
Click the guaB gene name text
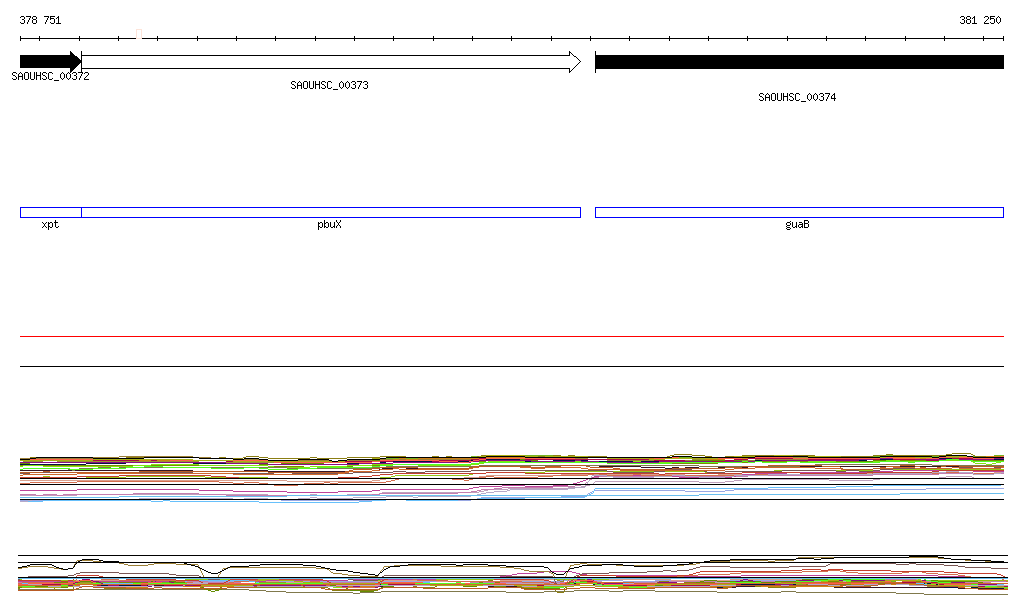pyautogui.click(x=797, y=225)
